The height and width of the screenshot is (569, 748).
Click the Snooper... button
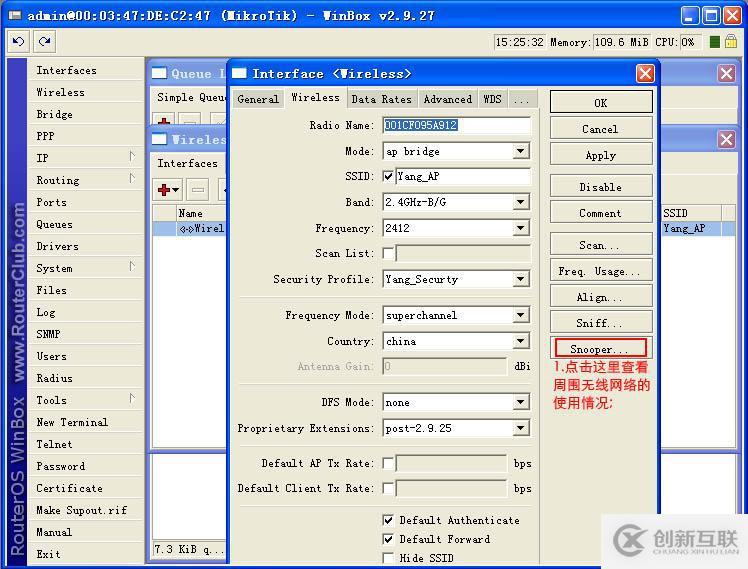coord(601,349)
